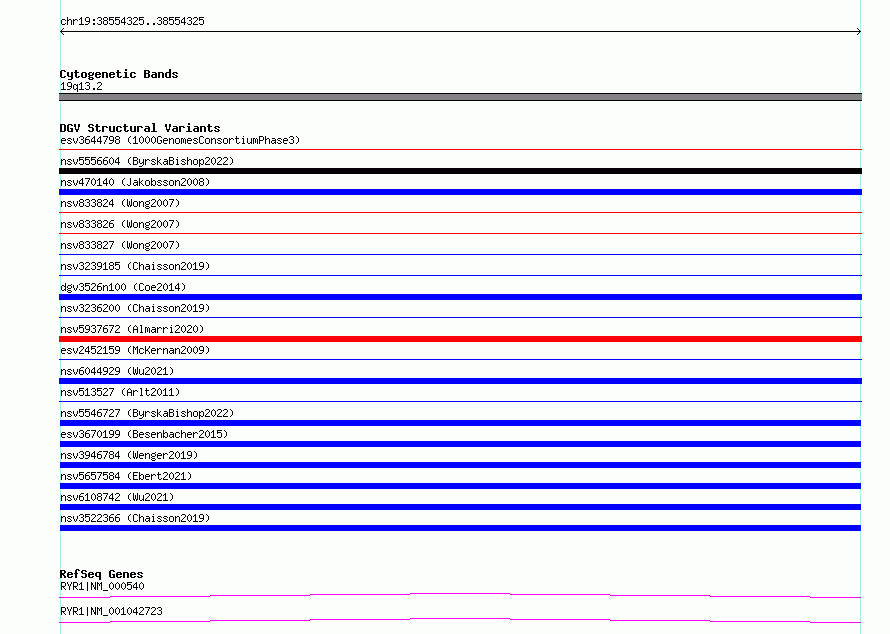The image size is (890, 634).
Task: Open variant nsv833827 (Wong2007)
Action: (120, 245)
